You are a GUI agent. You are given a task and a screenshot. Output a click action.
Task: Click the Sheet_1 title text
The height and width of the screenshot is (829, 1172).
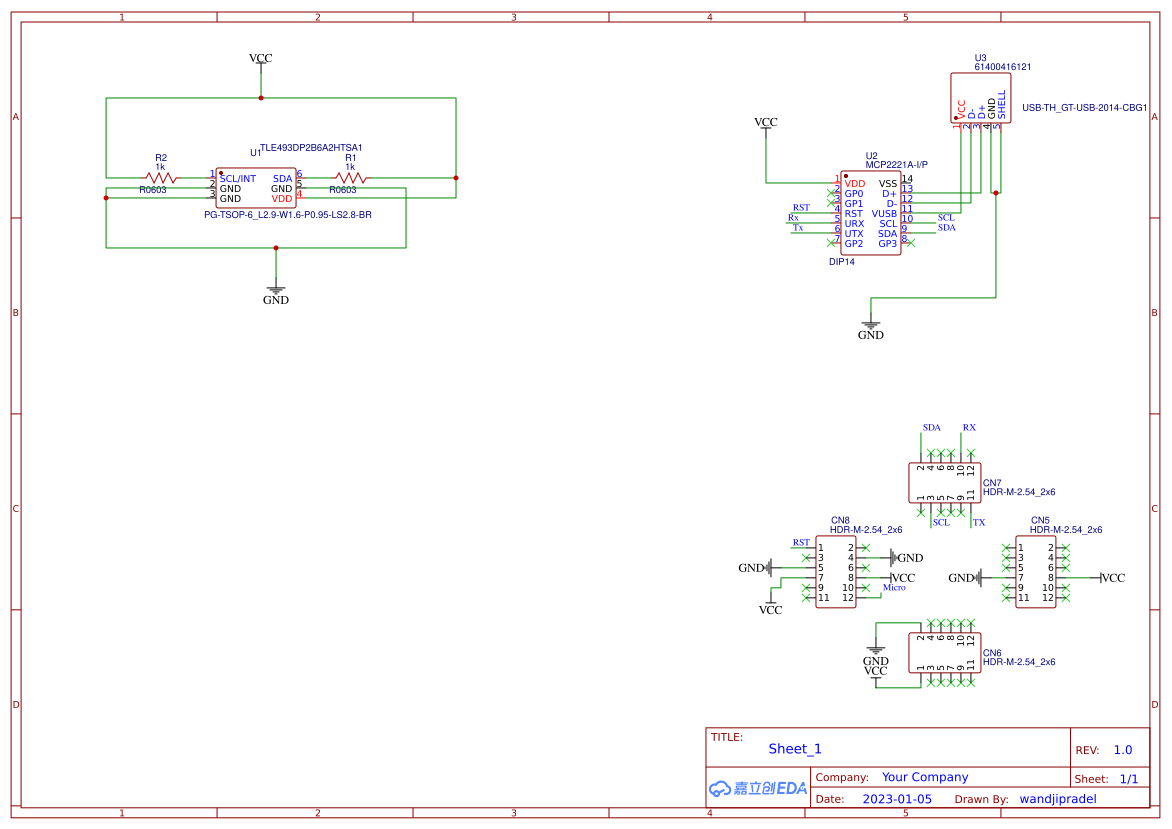coord(794,749)
